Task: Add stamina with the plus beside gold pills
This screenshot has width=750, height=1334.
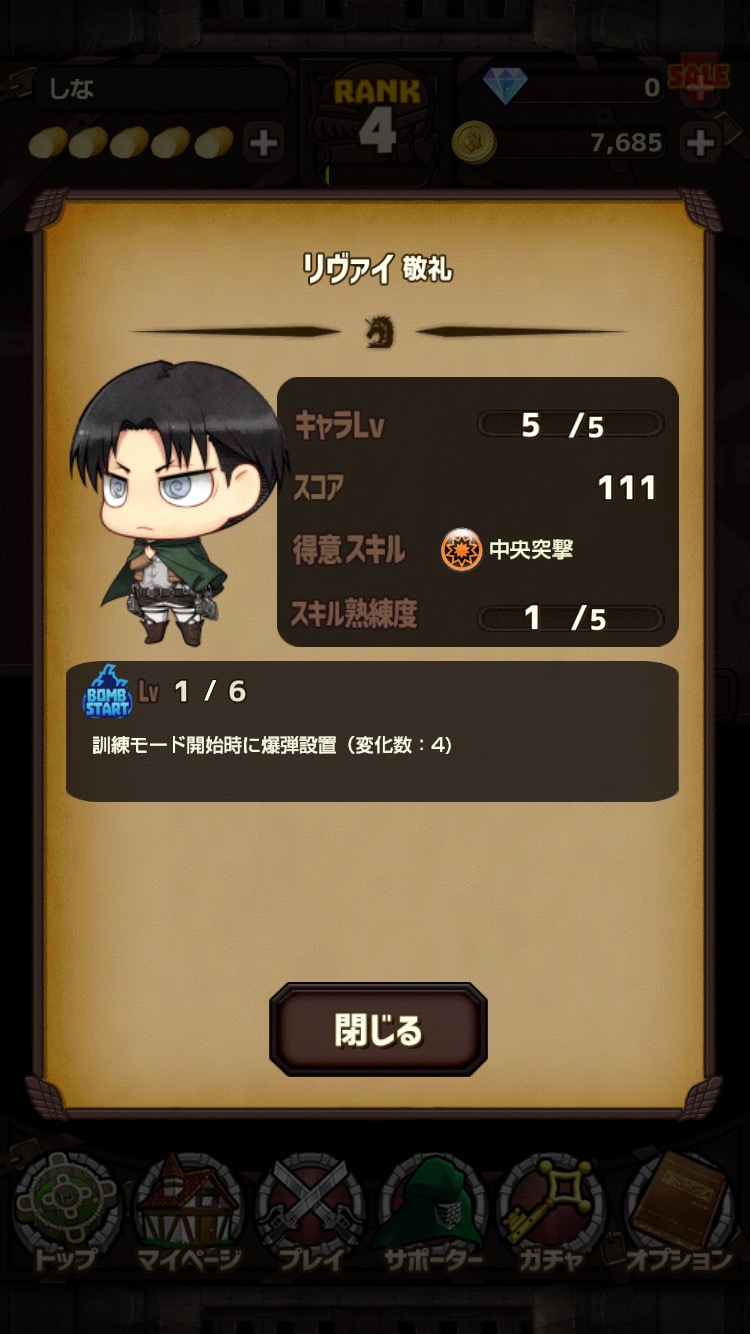Action: click(x=264, y=143)
